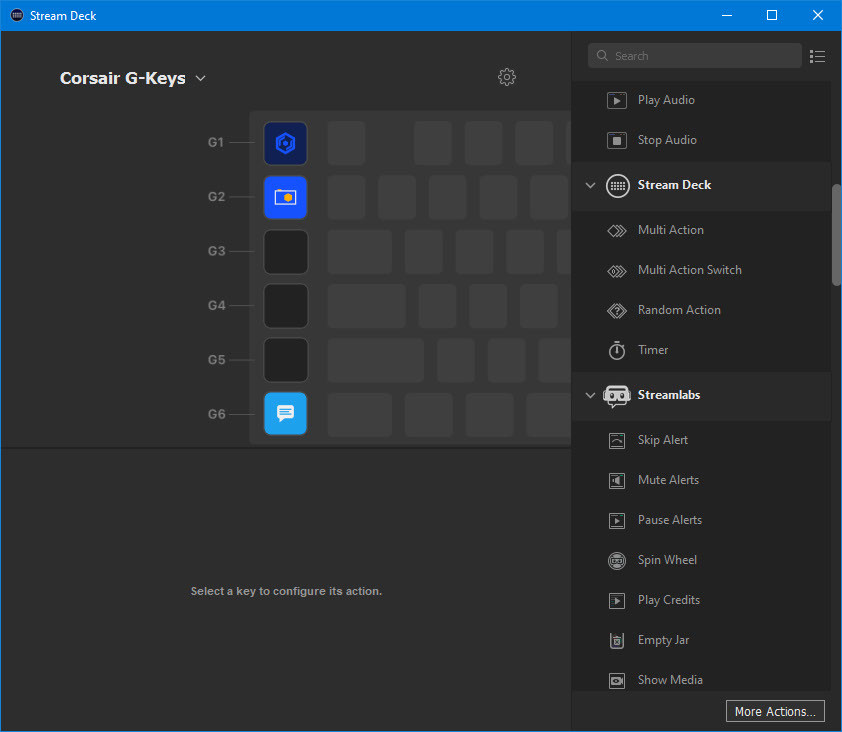Select the 'Empty Jar' label

coord(663,640)
